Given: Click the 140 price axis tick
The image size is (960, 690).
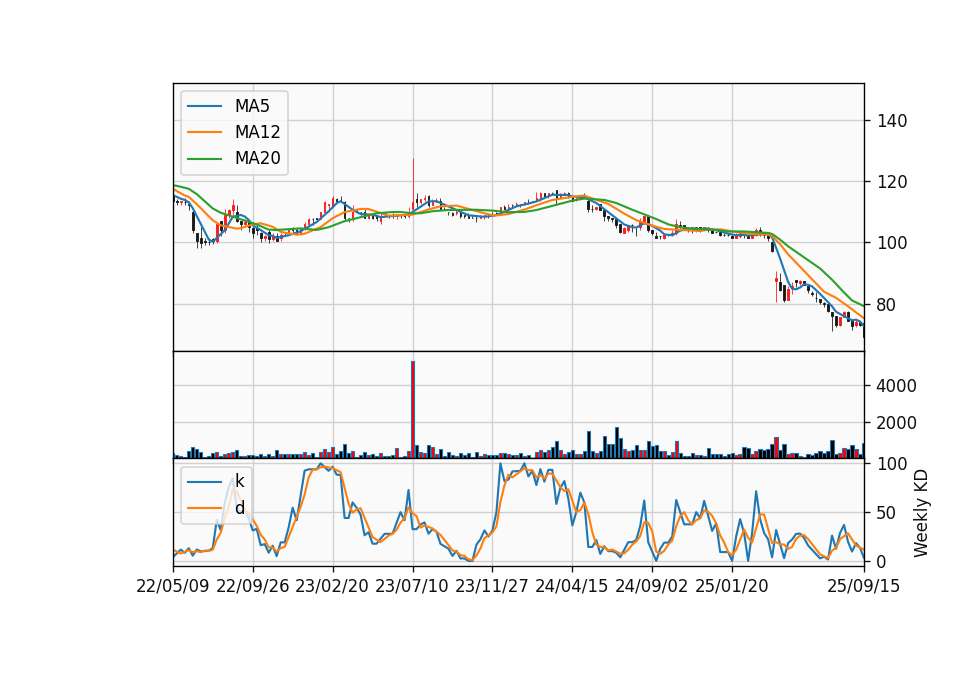Looking at the screenshot, I should pos(892,121).
